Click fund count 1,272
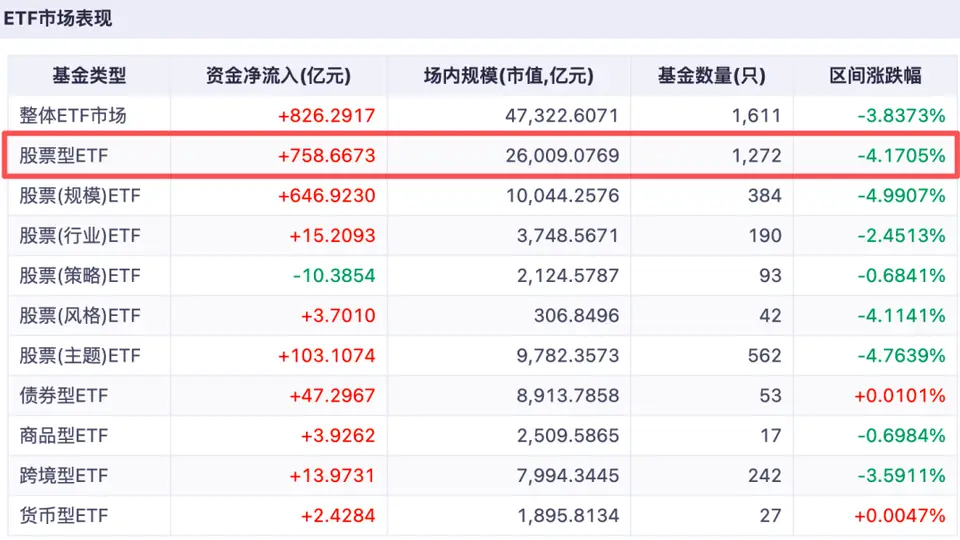This screenshot has height=540, width=960. 757,156
